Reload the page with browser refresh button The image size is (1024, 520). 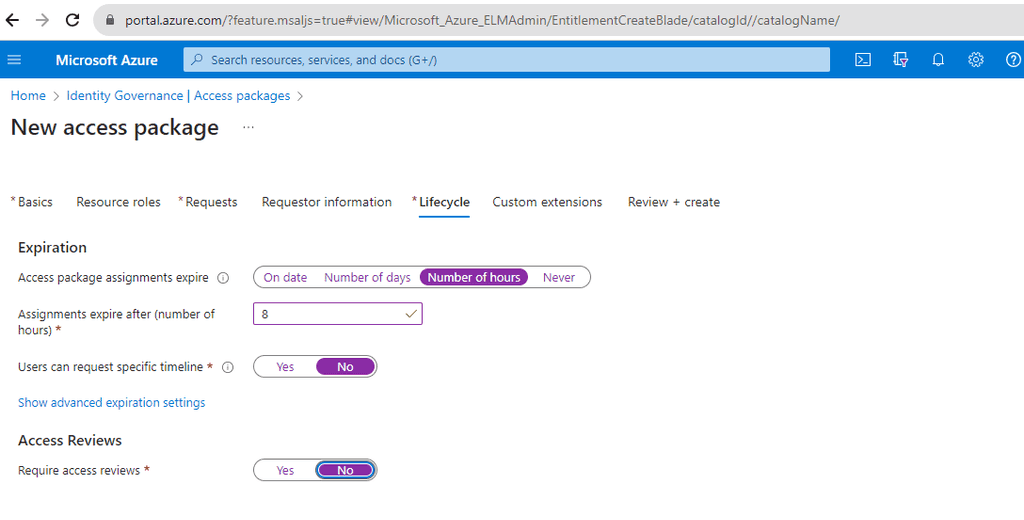(x=73, y=19)
